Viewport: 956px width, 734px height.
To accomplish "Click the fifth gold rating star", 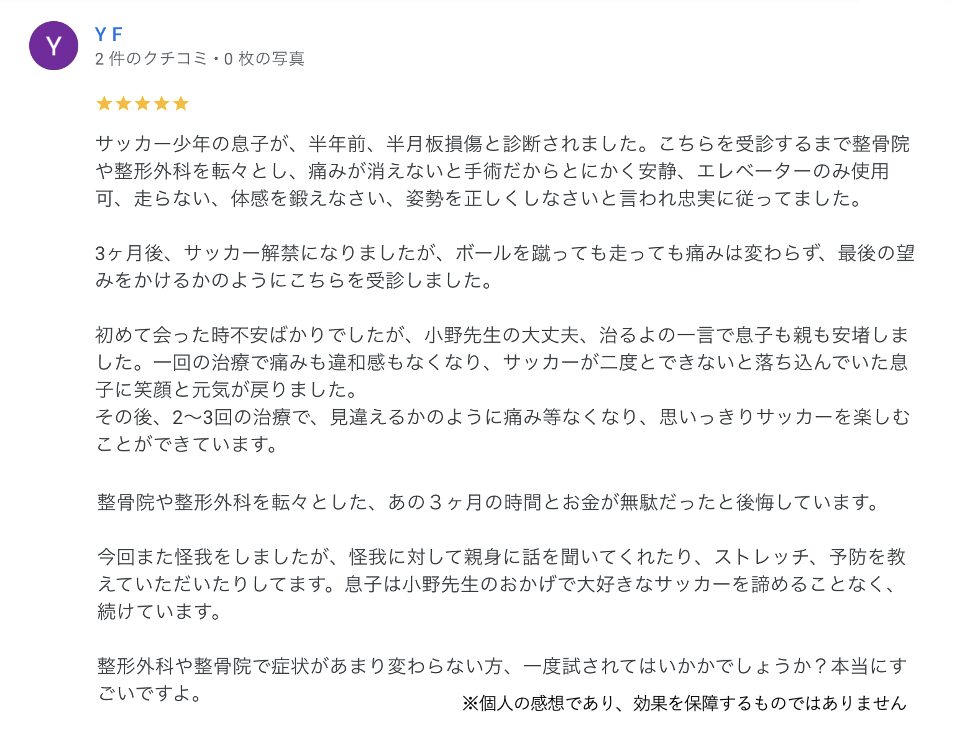I will (180, 103).
